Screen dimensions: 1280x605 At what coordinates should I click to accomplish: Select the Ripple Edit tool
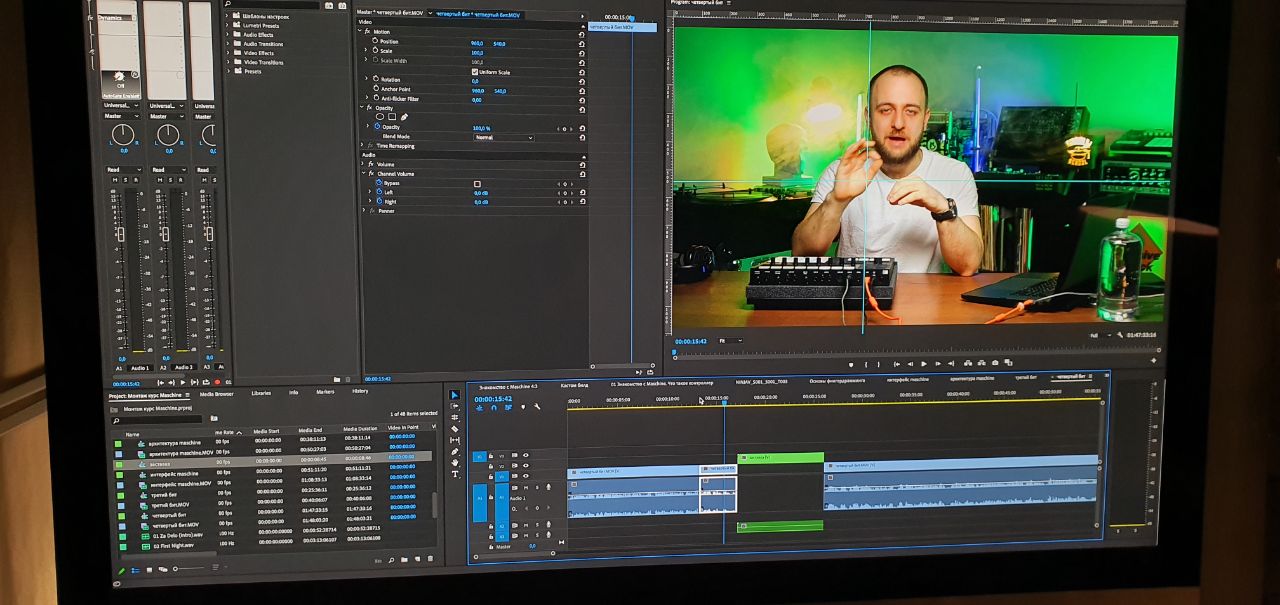(454, 418)
